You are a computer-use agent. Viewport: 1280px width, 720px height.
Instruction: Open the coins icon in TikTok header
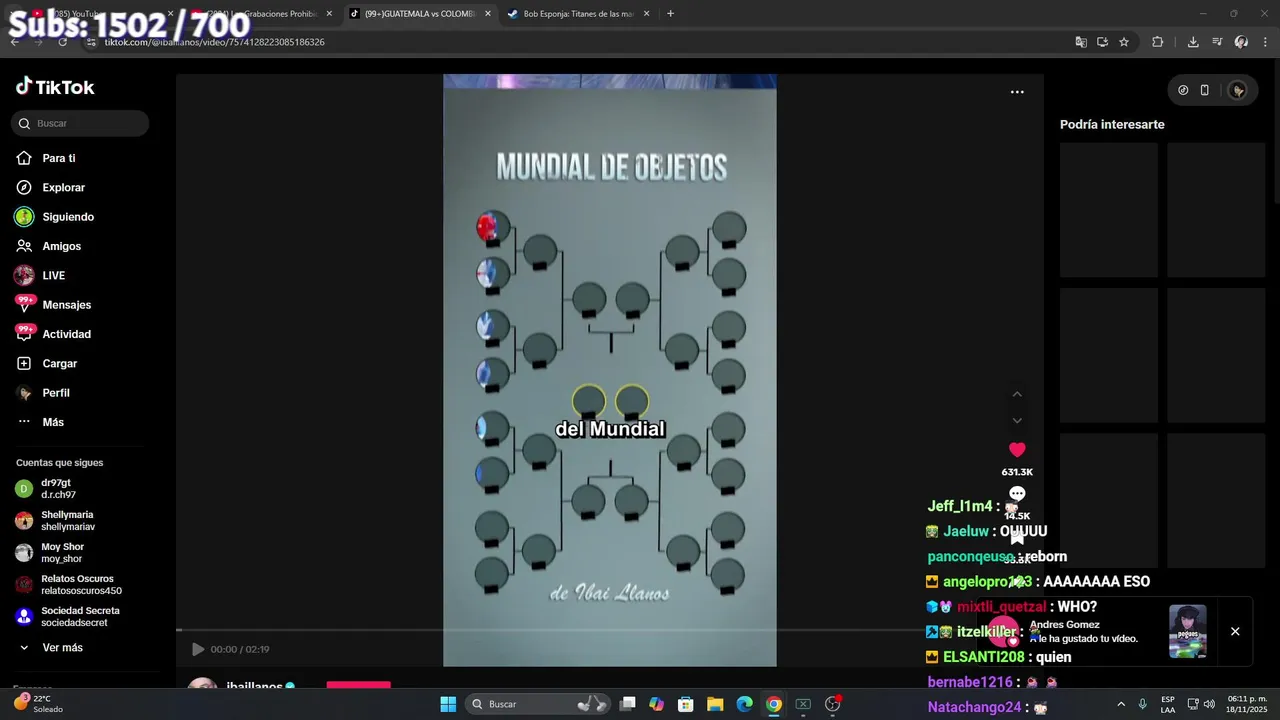coord(1183,90)
